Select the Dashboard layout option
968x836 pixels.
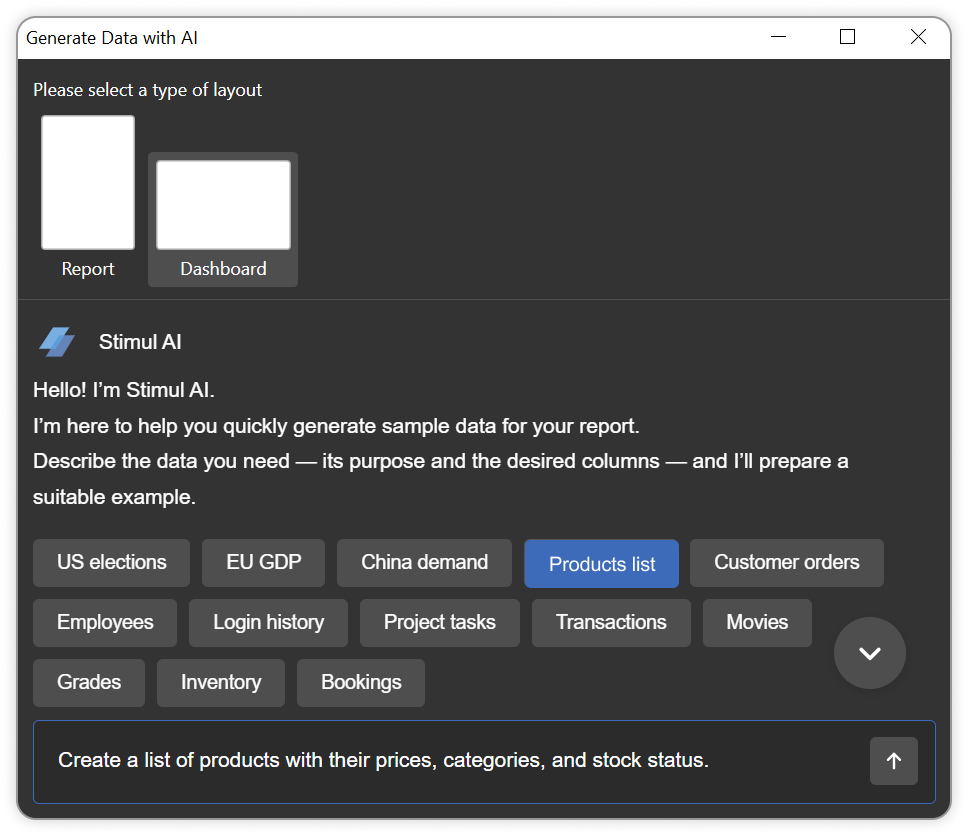click(223, 206)
